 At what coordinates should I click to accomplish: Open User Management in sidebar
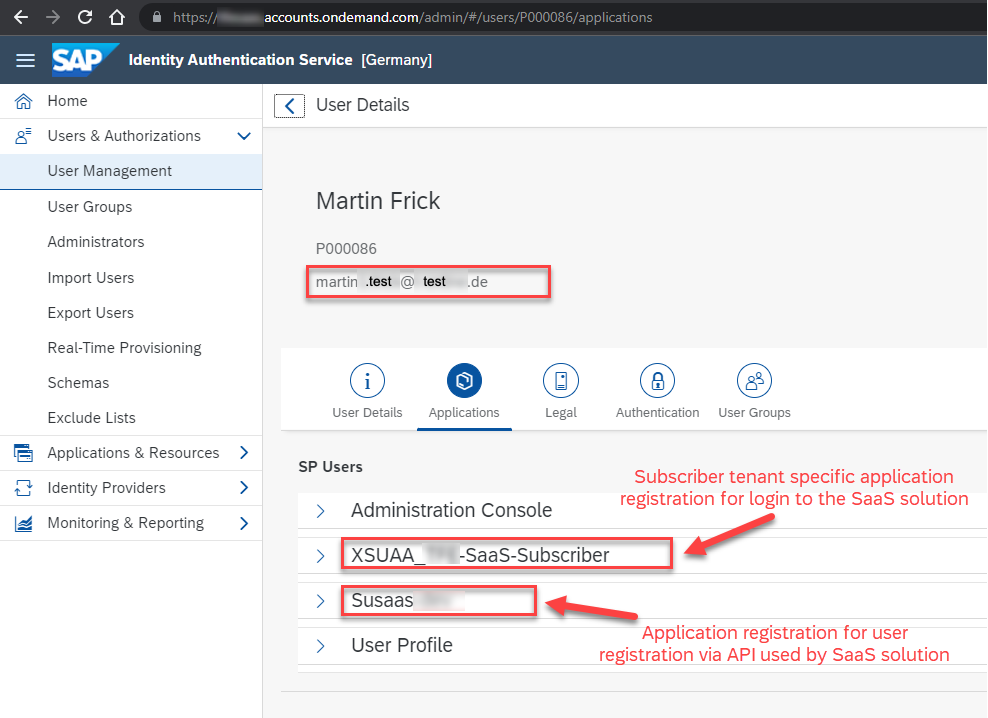click(x=131, y=171)
